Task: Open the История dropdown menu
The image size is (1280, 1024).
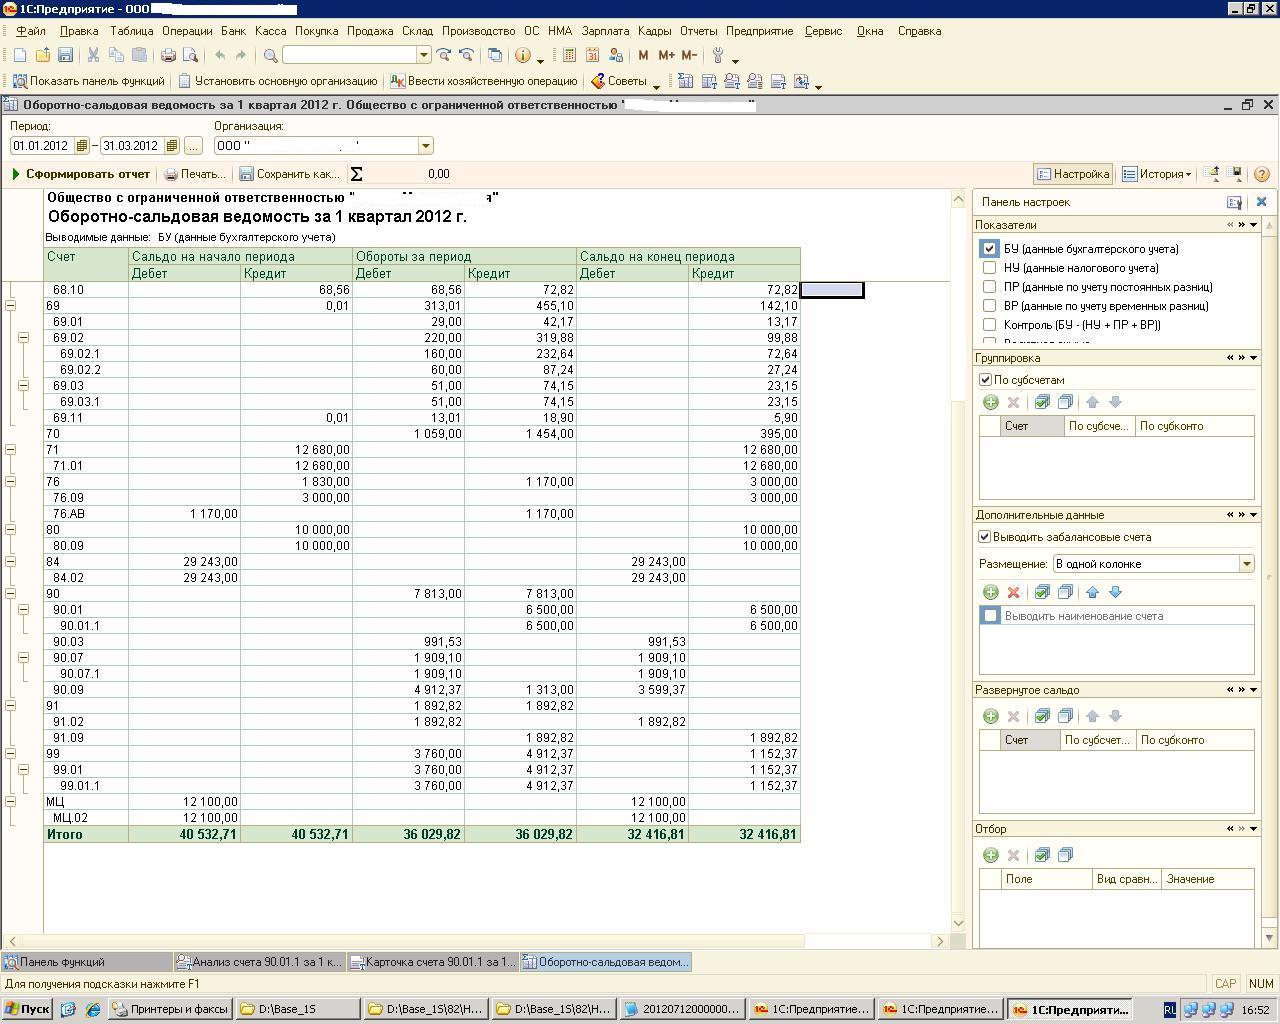Action: click(1157, 174)
